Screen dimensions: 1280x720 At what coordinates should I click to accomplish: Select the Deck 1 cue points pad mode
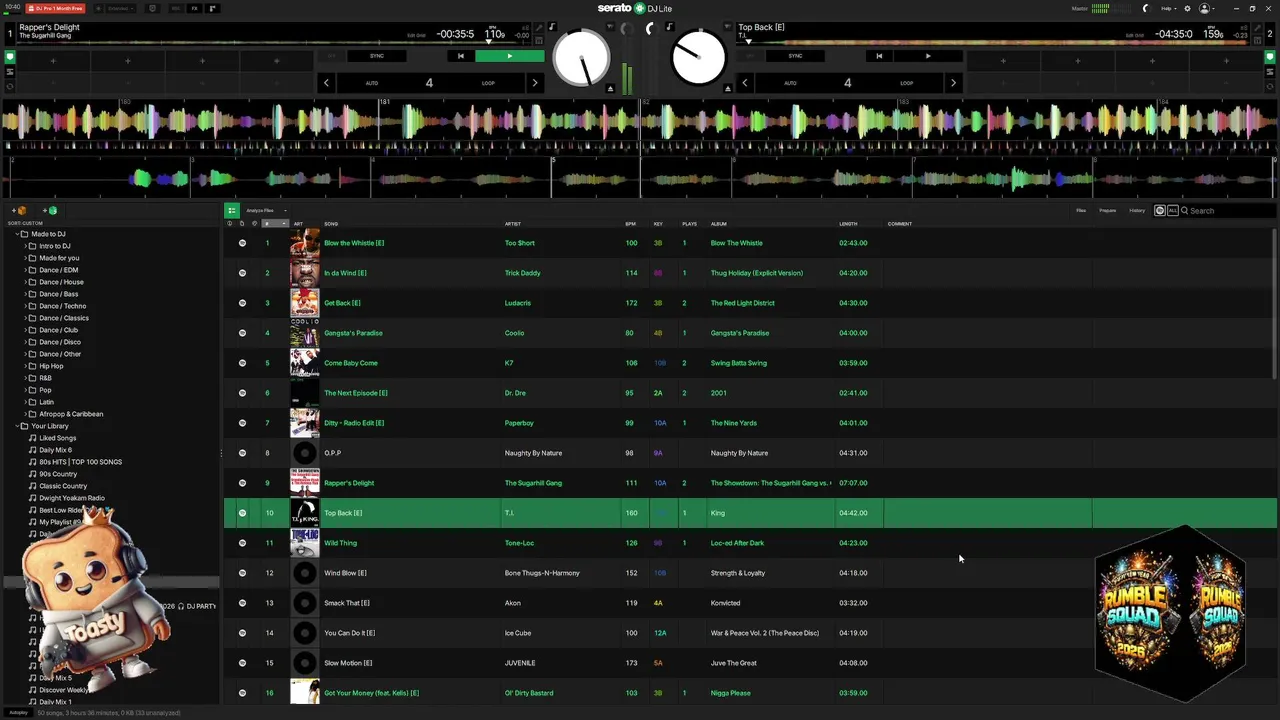[x=10, y=57]
